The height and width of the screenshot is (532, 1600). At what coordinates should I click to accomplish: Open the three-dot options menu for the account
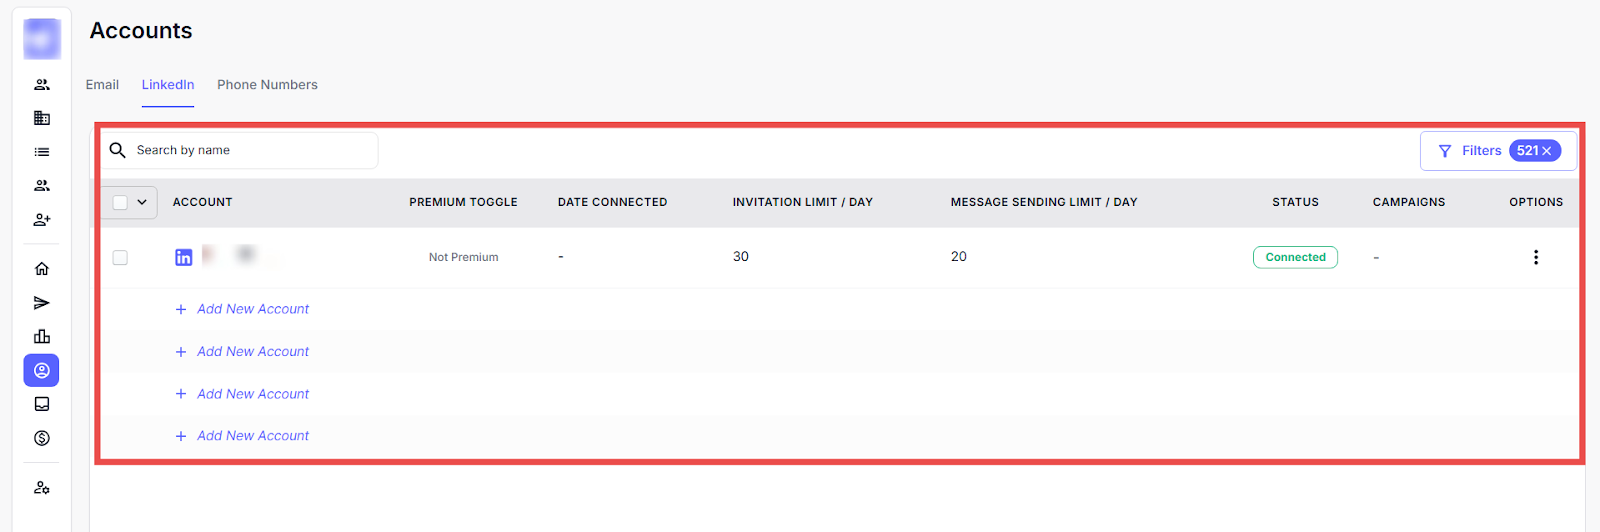click(x=1536, y=257)
